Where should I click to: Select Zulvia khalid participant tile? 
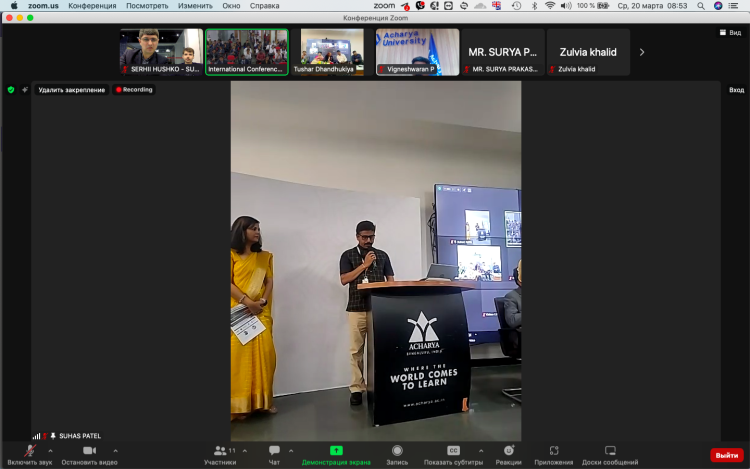(588, 52)
